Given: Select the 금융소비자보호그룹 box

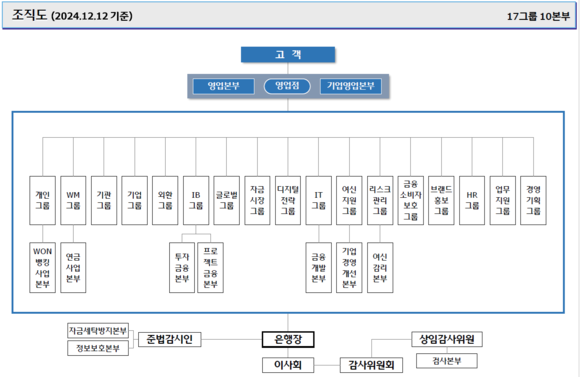Looking at the screenshot, I should (x=411, y=201).
